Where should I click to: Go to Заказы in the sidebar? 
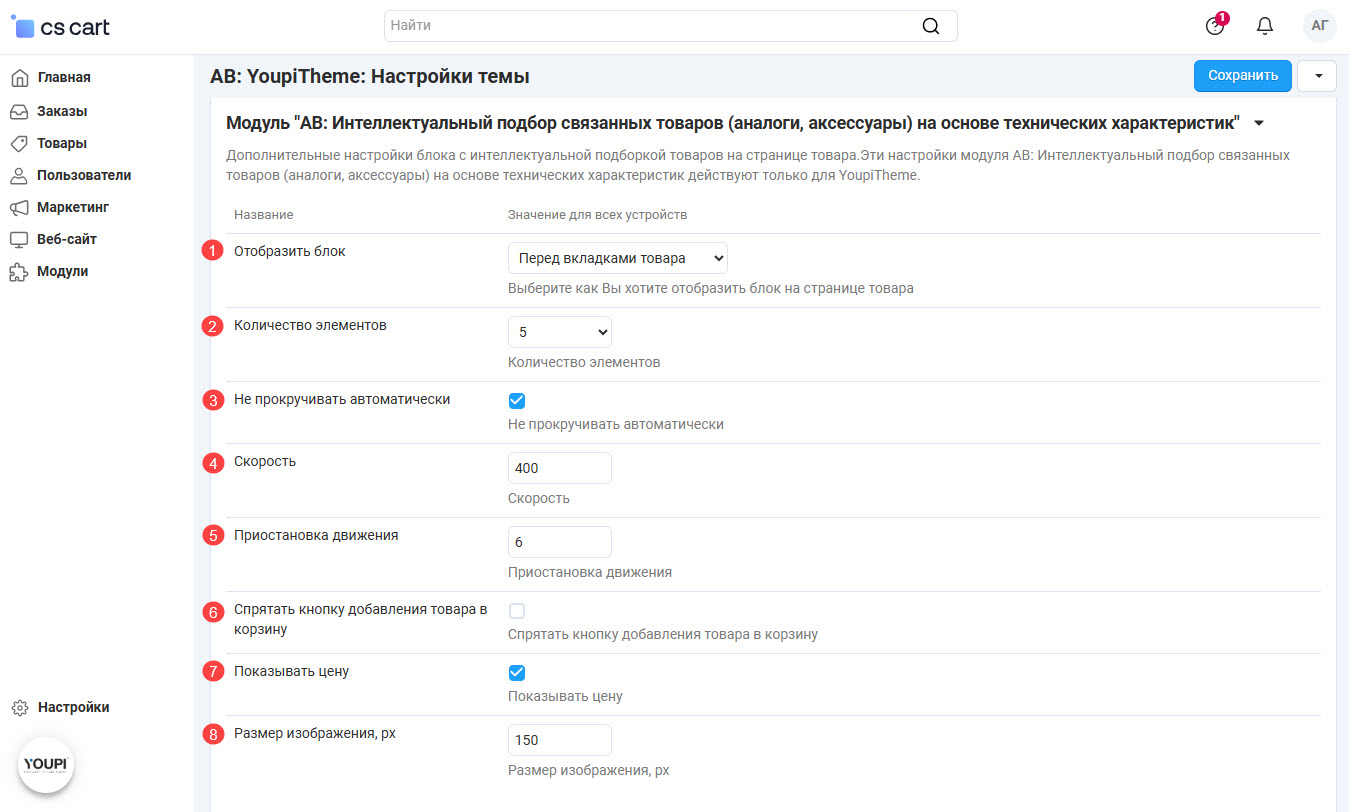tap(62, 111)
